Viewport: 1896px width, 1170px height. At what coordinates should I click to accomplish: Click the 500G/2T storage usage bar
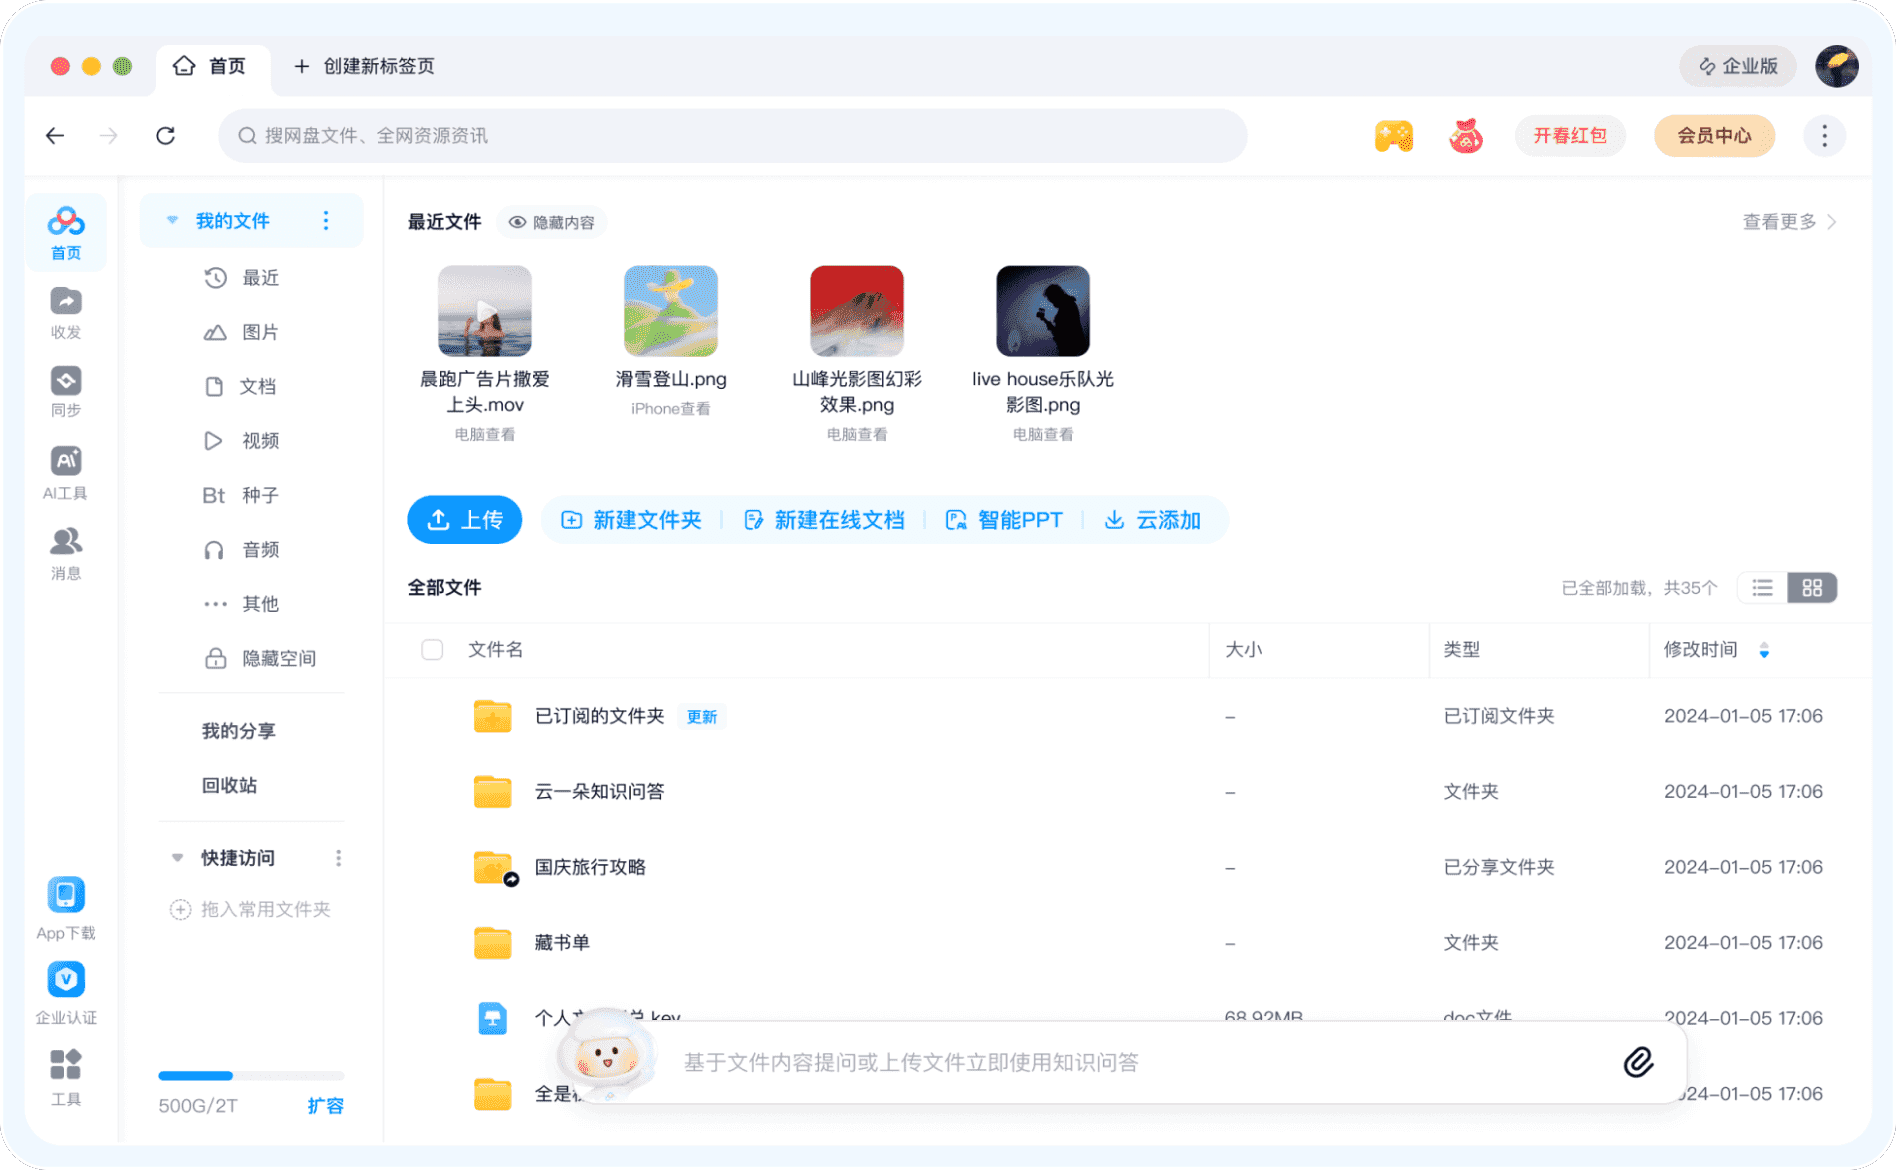click(251, 1076)
